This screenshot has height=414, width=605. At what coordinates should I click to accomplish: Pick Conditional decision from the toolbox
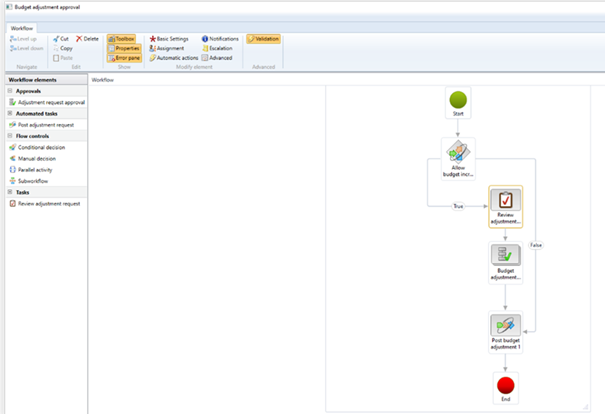[x=40, y=147]
